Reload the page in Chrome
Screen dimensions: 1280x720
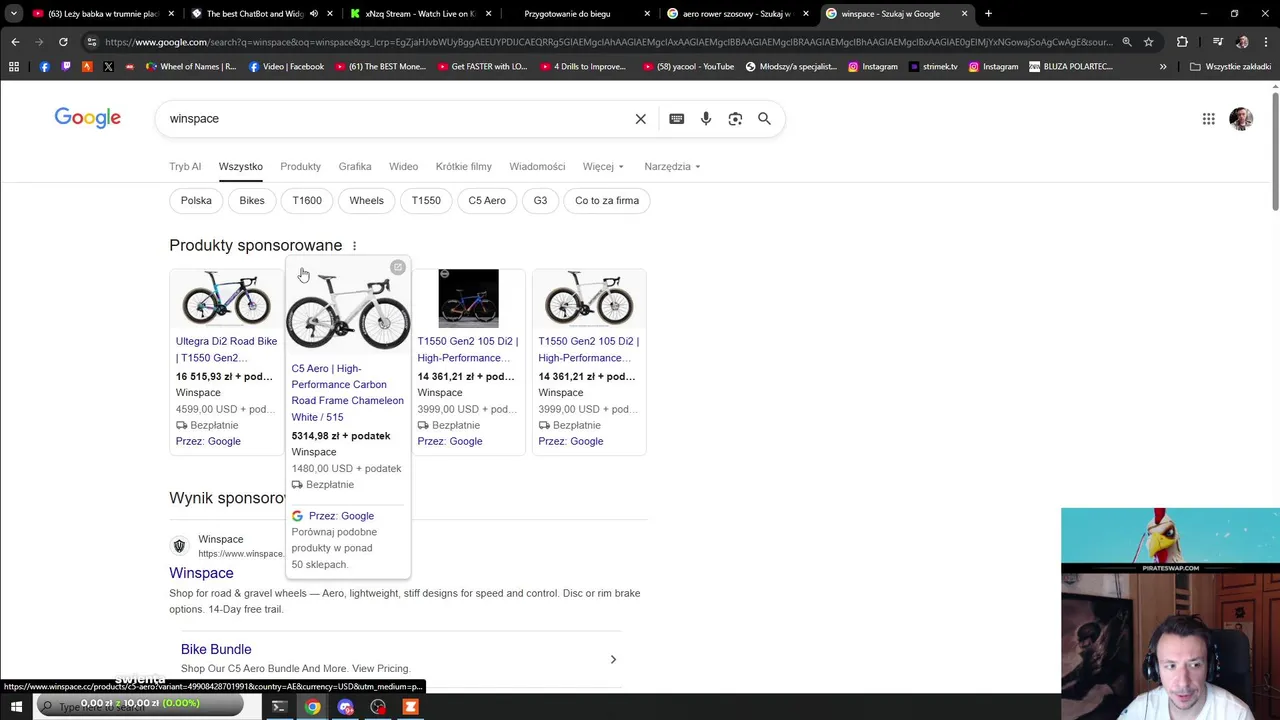tap(63, 42)
